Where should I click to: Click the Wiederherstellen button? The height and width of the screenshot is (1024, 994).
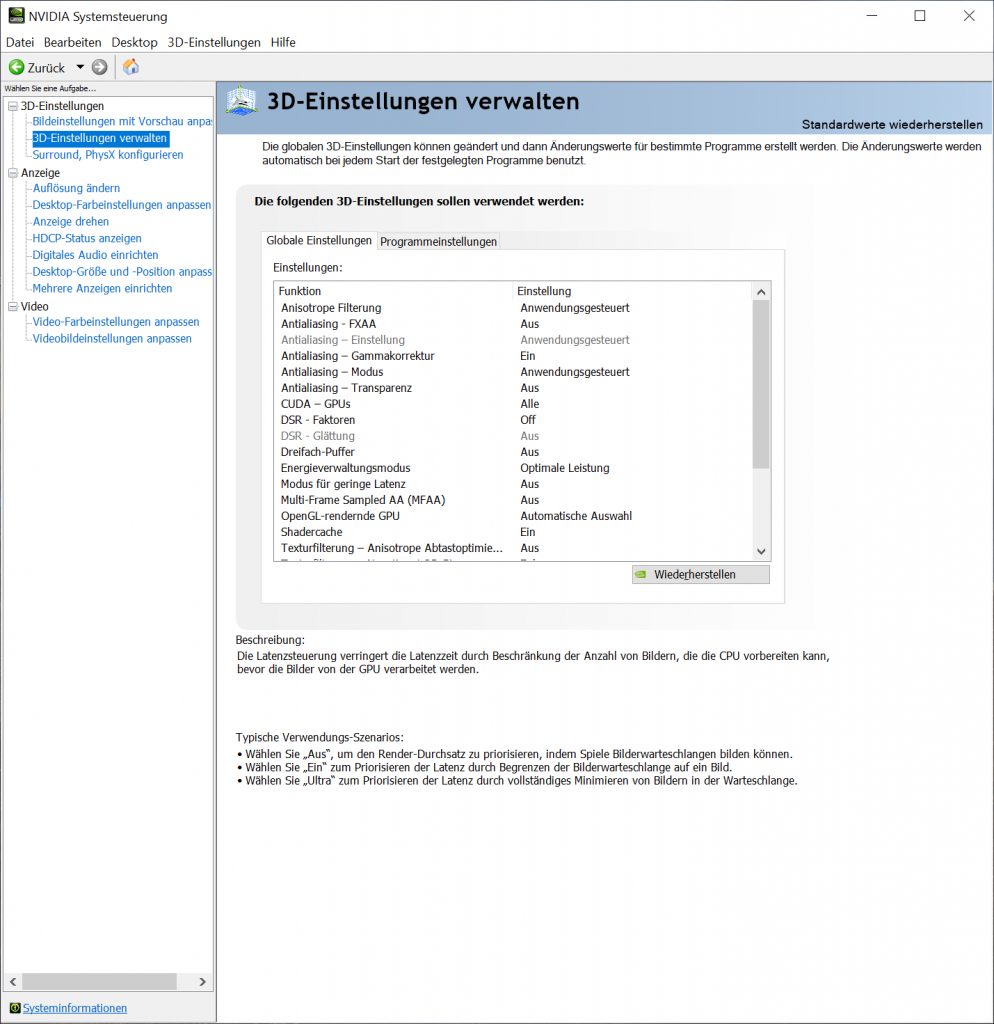coord(701,575)
